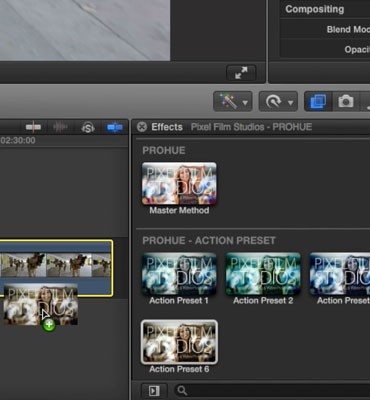Toggle audio skimming waveform icon
This screenshot has width=370, height=400.
click(60, 127)
